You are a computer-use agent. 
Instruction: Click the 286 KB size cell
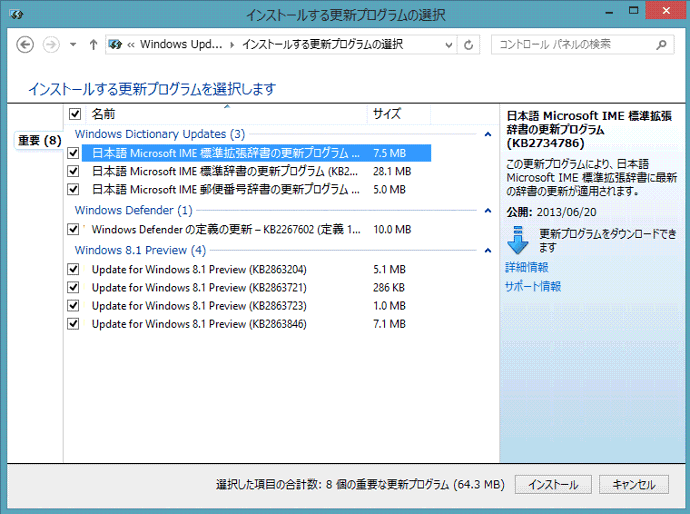pos(389,287)
